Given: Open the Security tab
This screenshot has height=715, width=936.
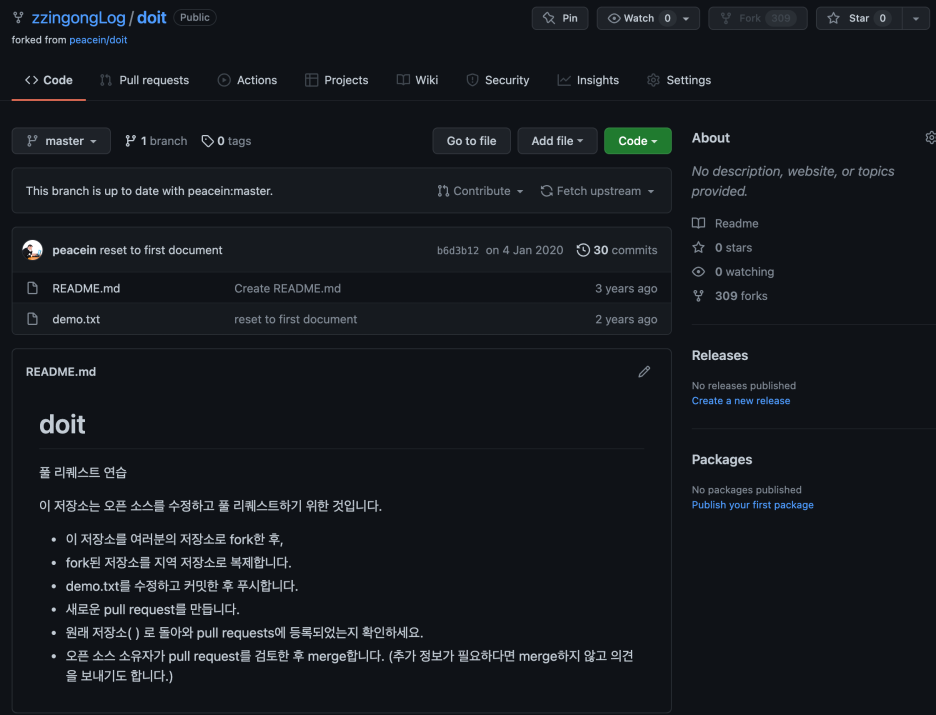Looking at the screenshot, I should (x=498, y=80).
